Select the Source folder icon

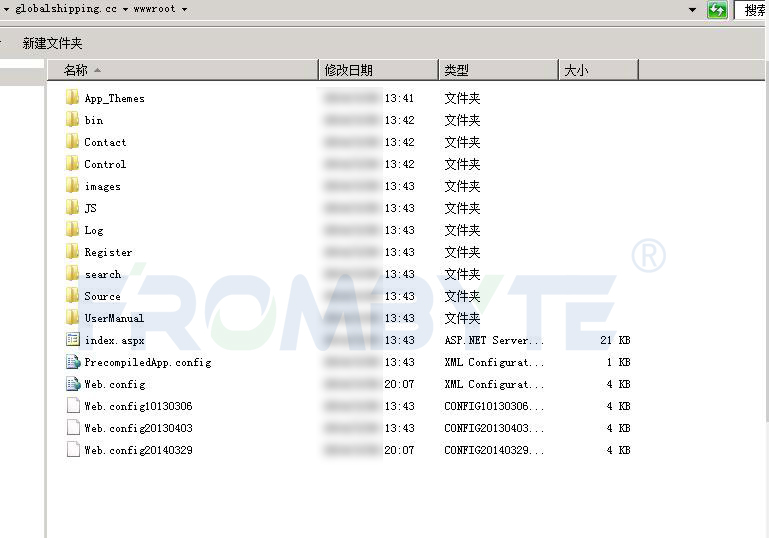(73, 296)
